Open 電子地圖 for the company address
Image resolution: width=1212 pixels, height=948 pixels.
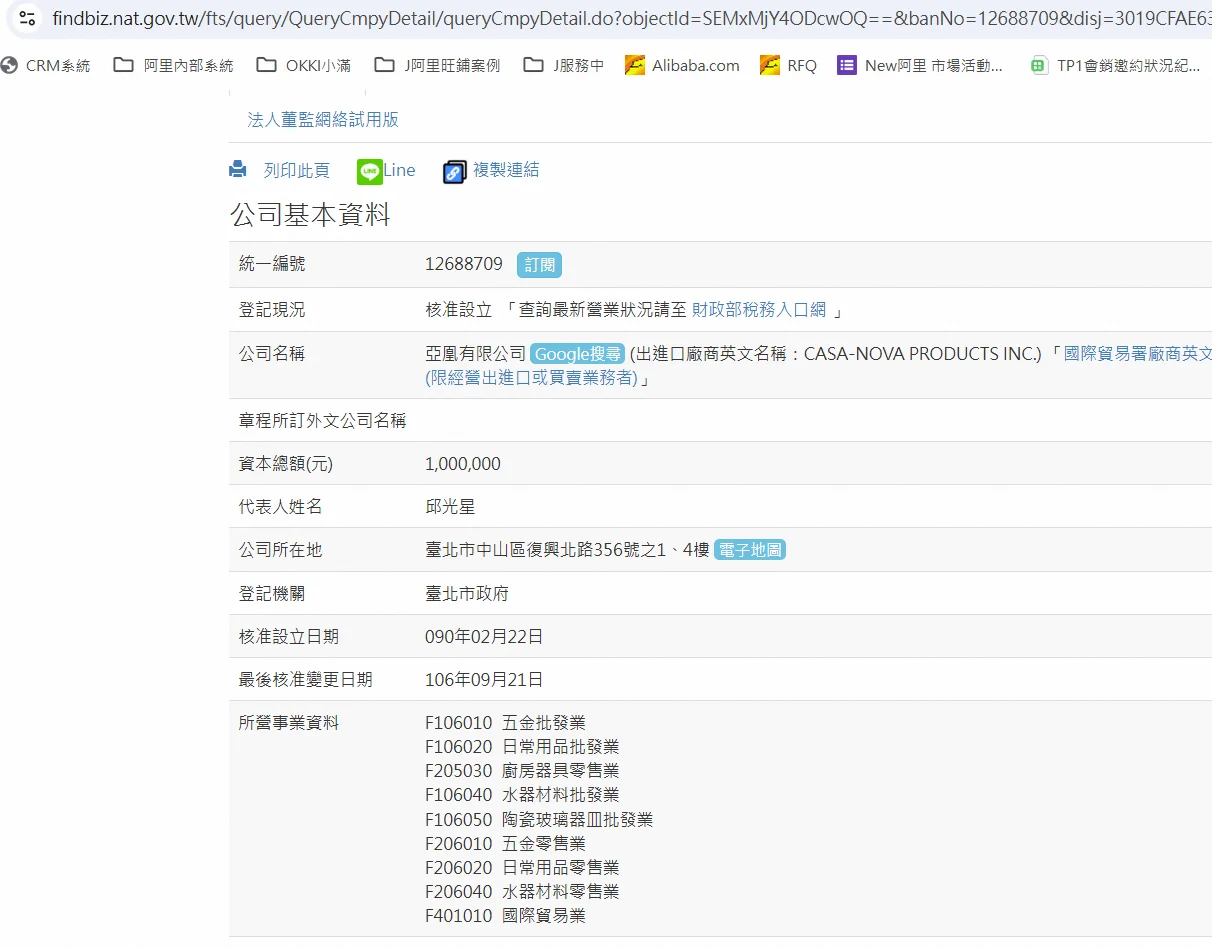[749, 550]
